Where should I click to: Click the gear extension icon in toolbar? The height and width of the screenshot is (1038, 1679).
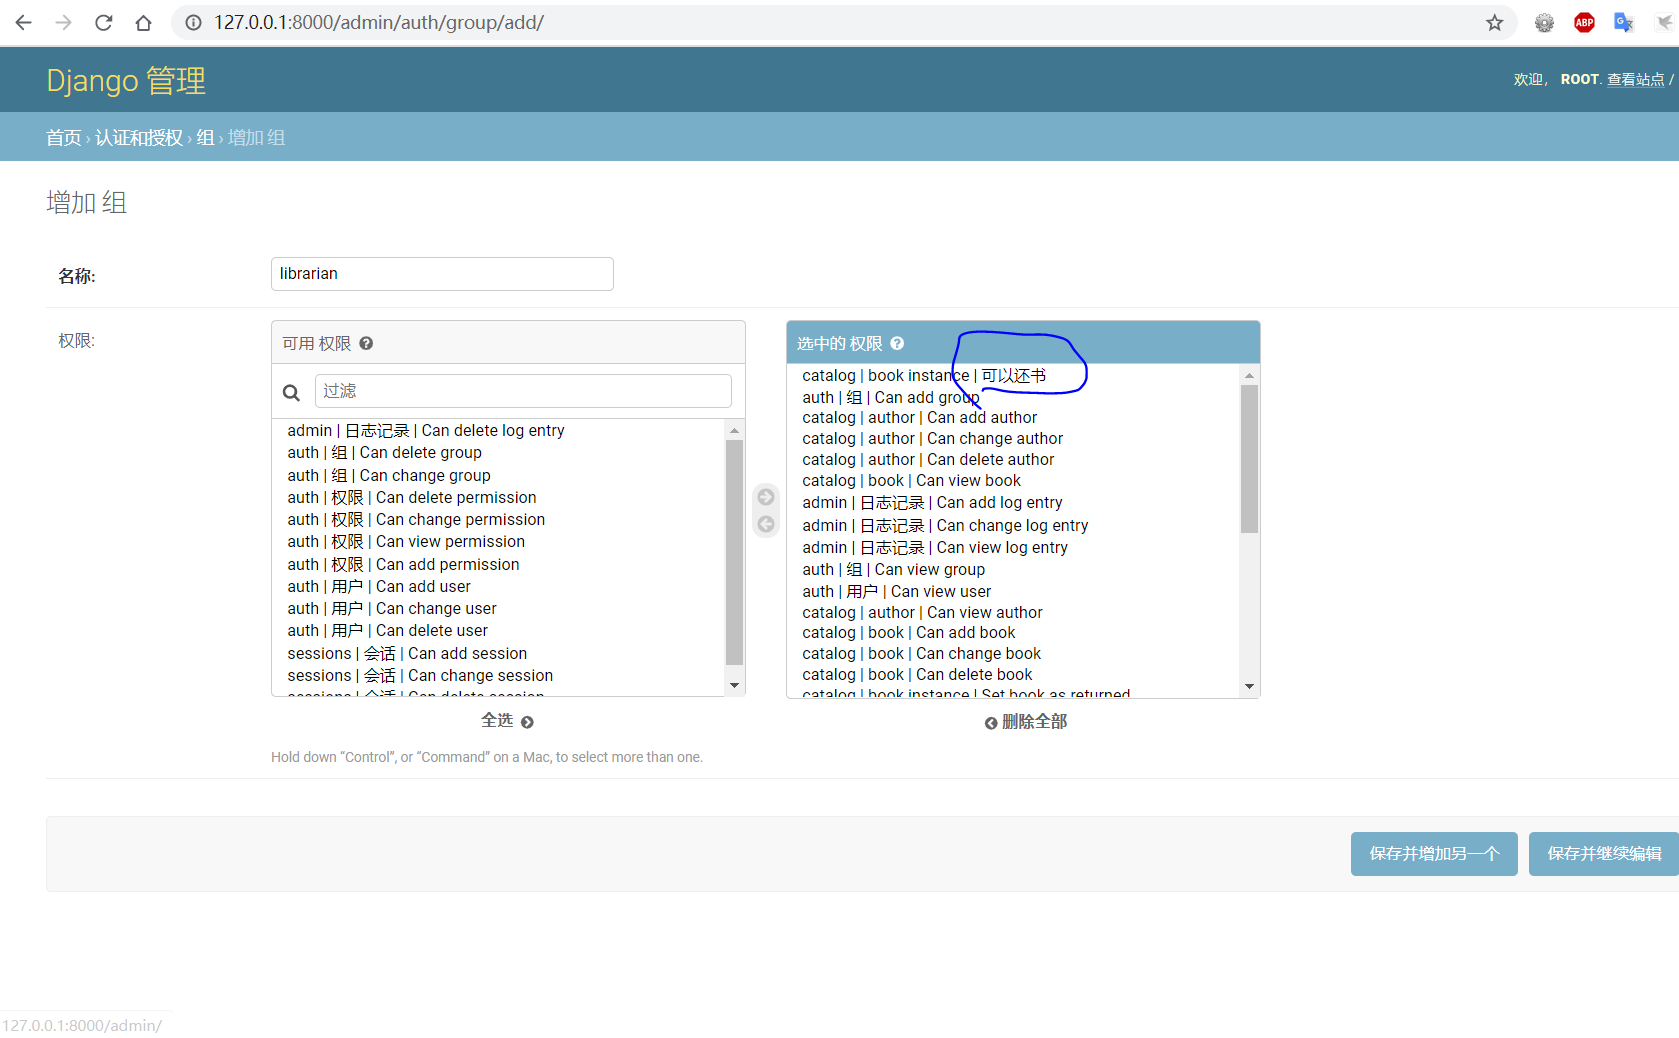click(1544, 22)
